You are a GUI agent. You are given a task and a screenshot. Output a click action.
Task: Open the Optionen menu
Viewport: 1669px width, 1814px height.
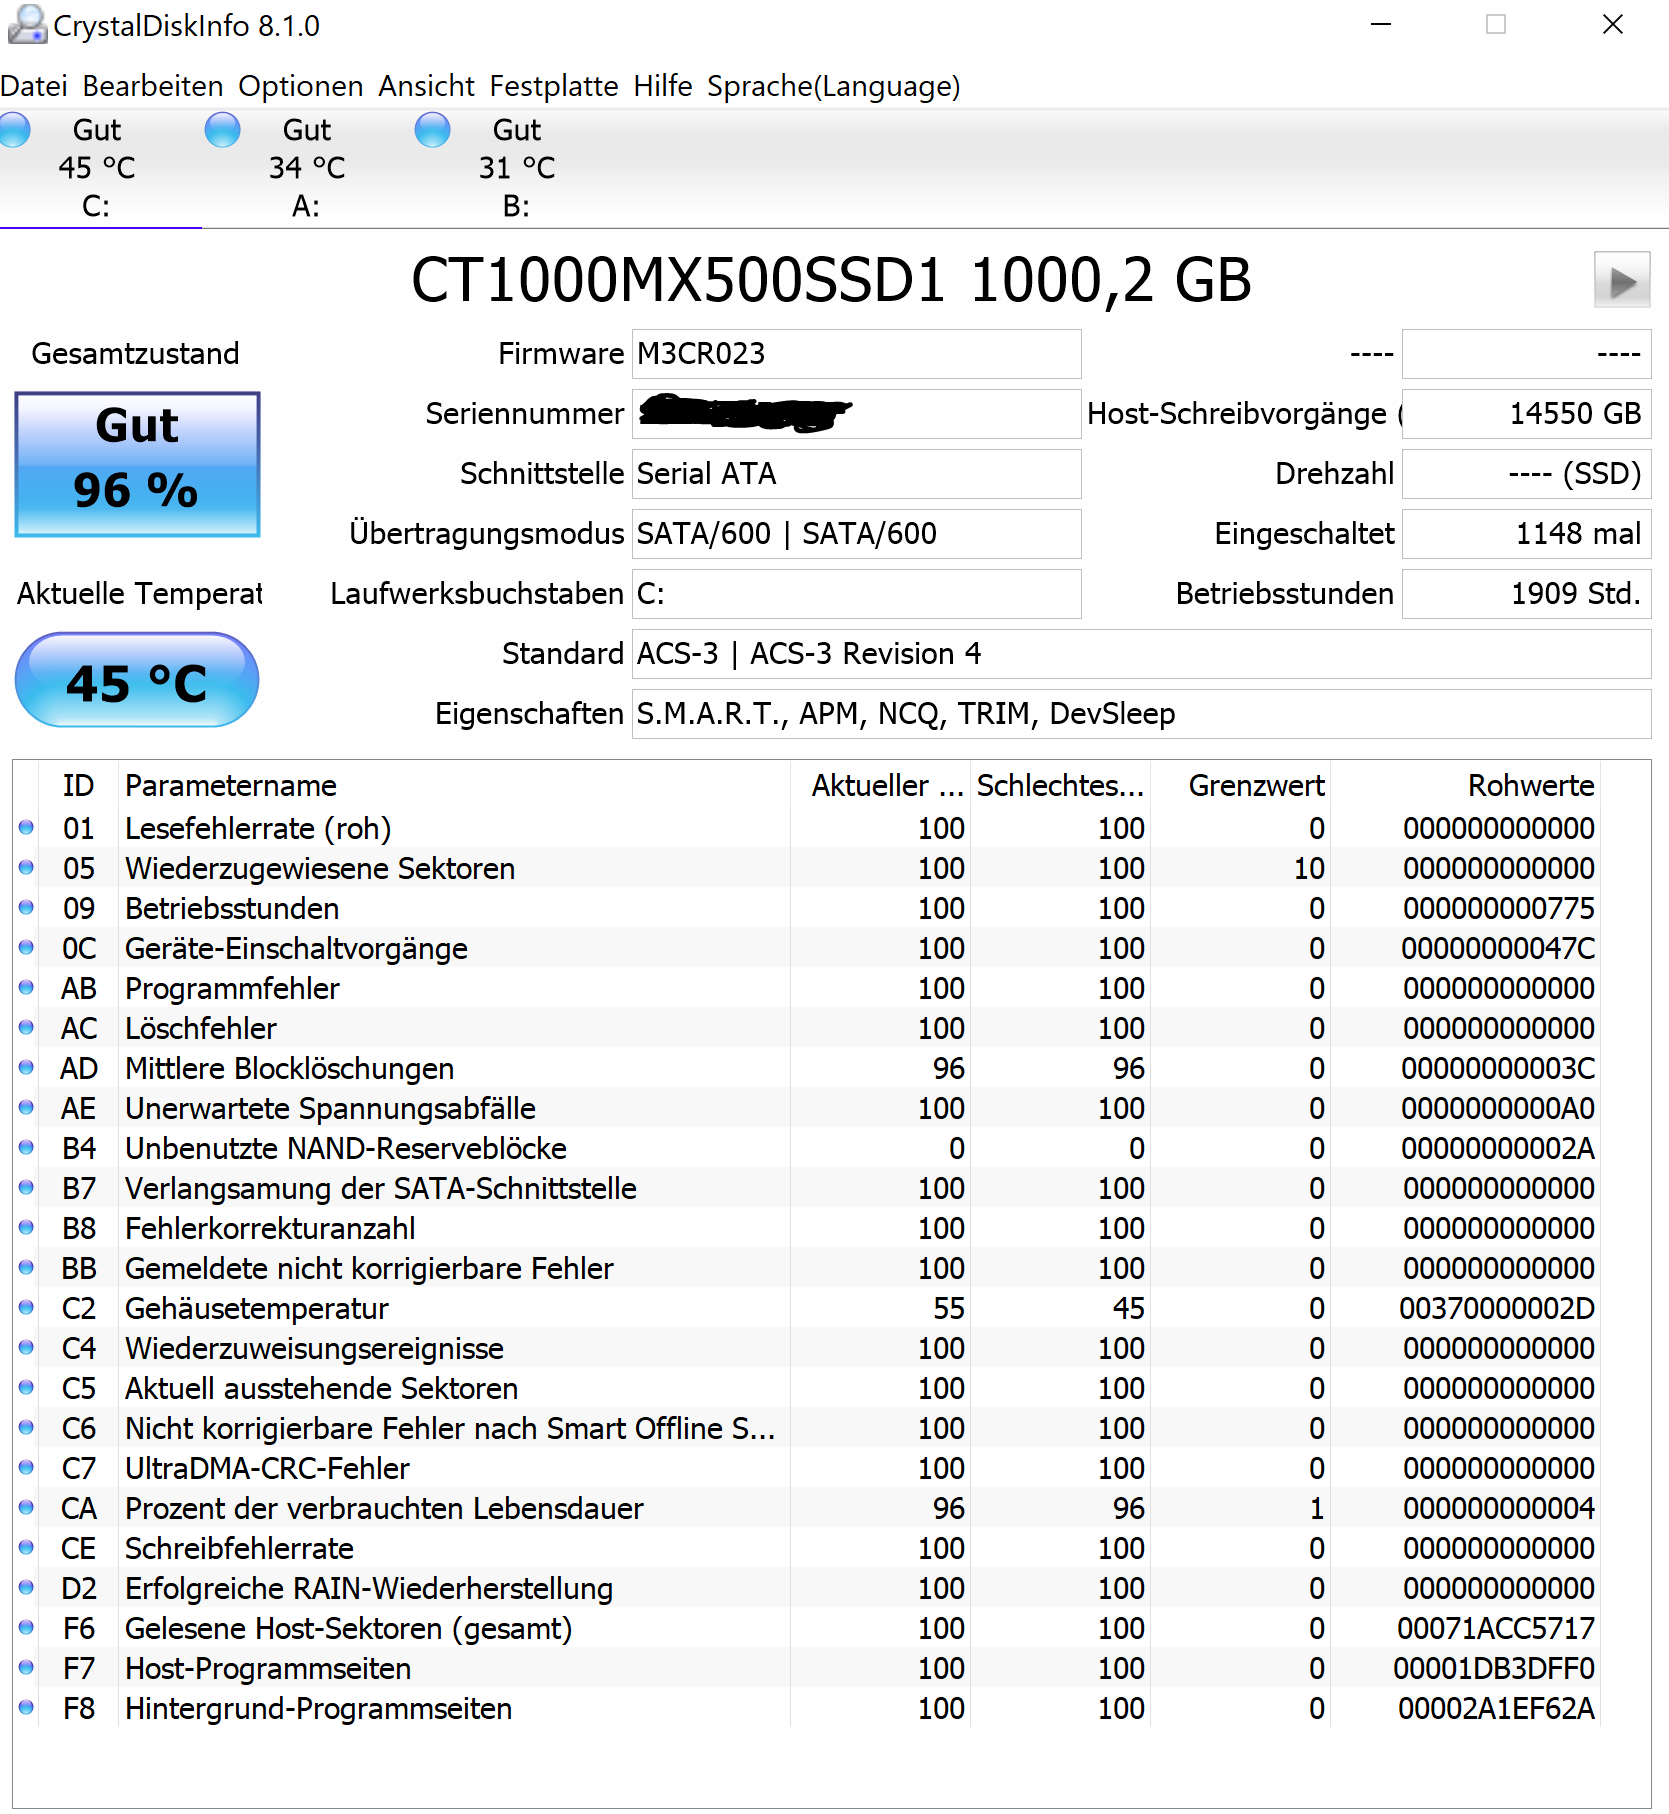[301, 87]
